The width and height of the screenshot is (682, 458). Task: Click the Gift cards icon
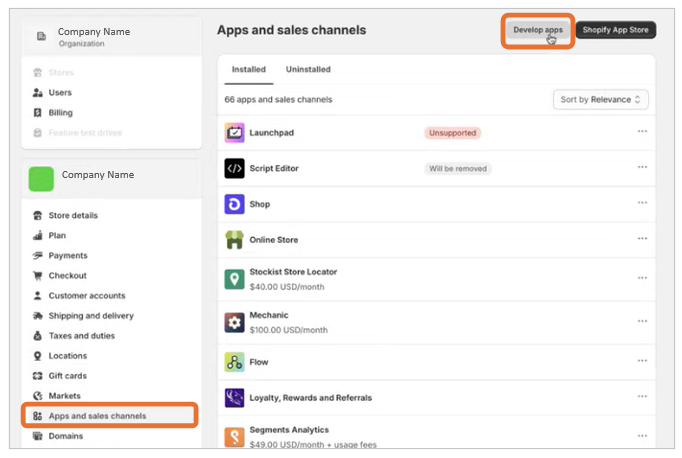coord(38,375)
